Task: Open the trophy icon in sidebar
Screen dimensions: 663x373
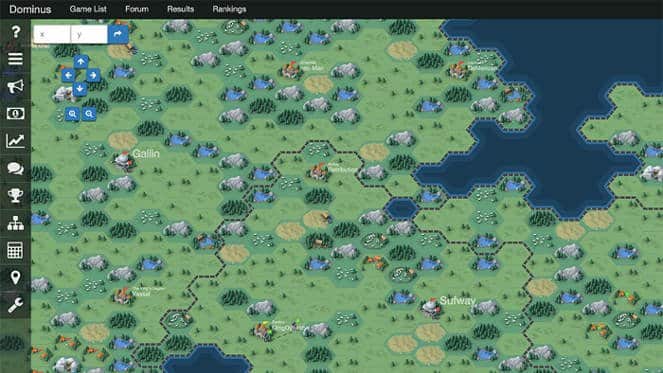Action: point(15,195)
